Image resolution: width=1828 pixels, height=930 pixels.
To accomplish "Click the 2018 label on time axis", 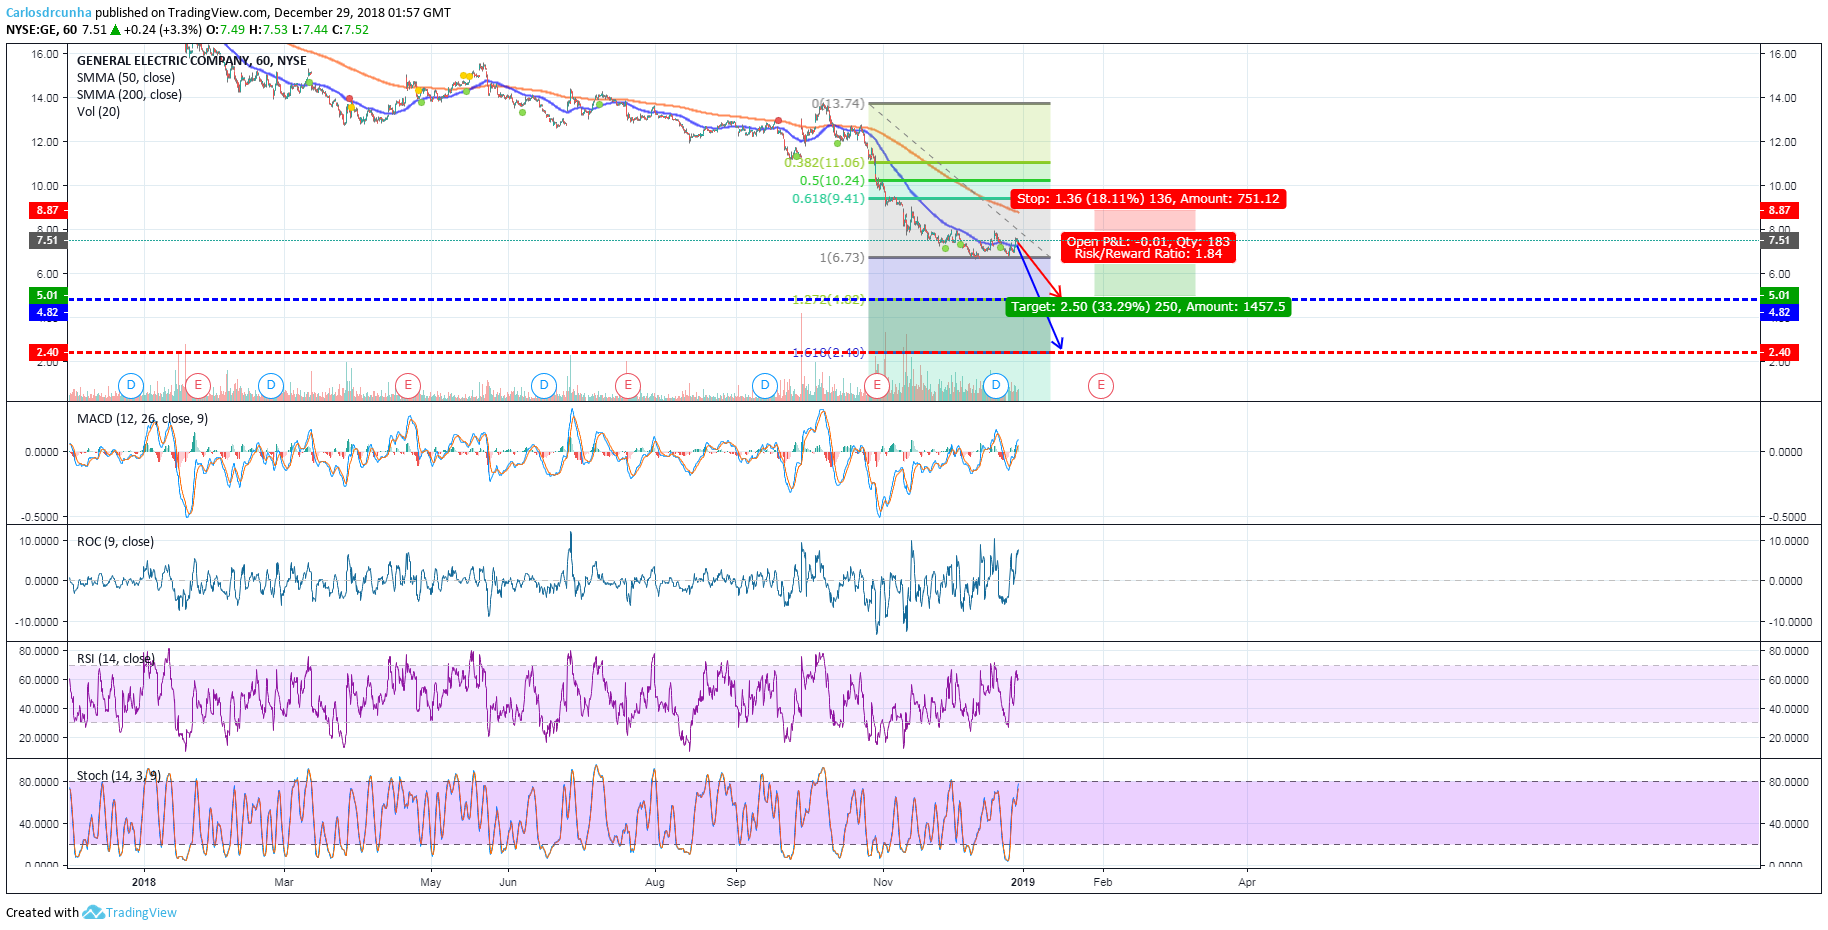I will (144, 883).
